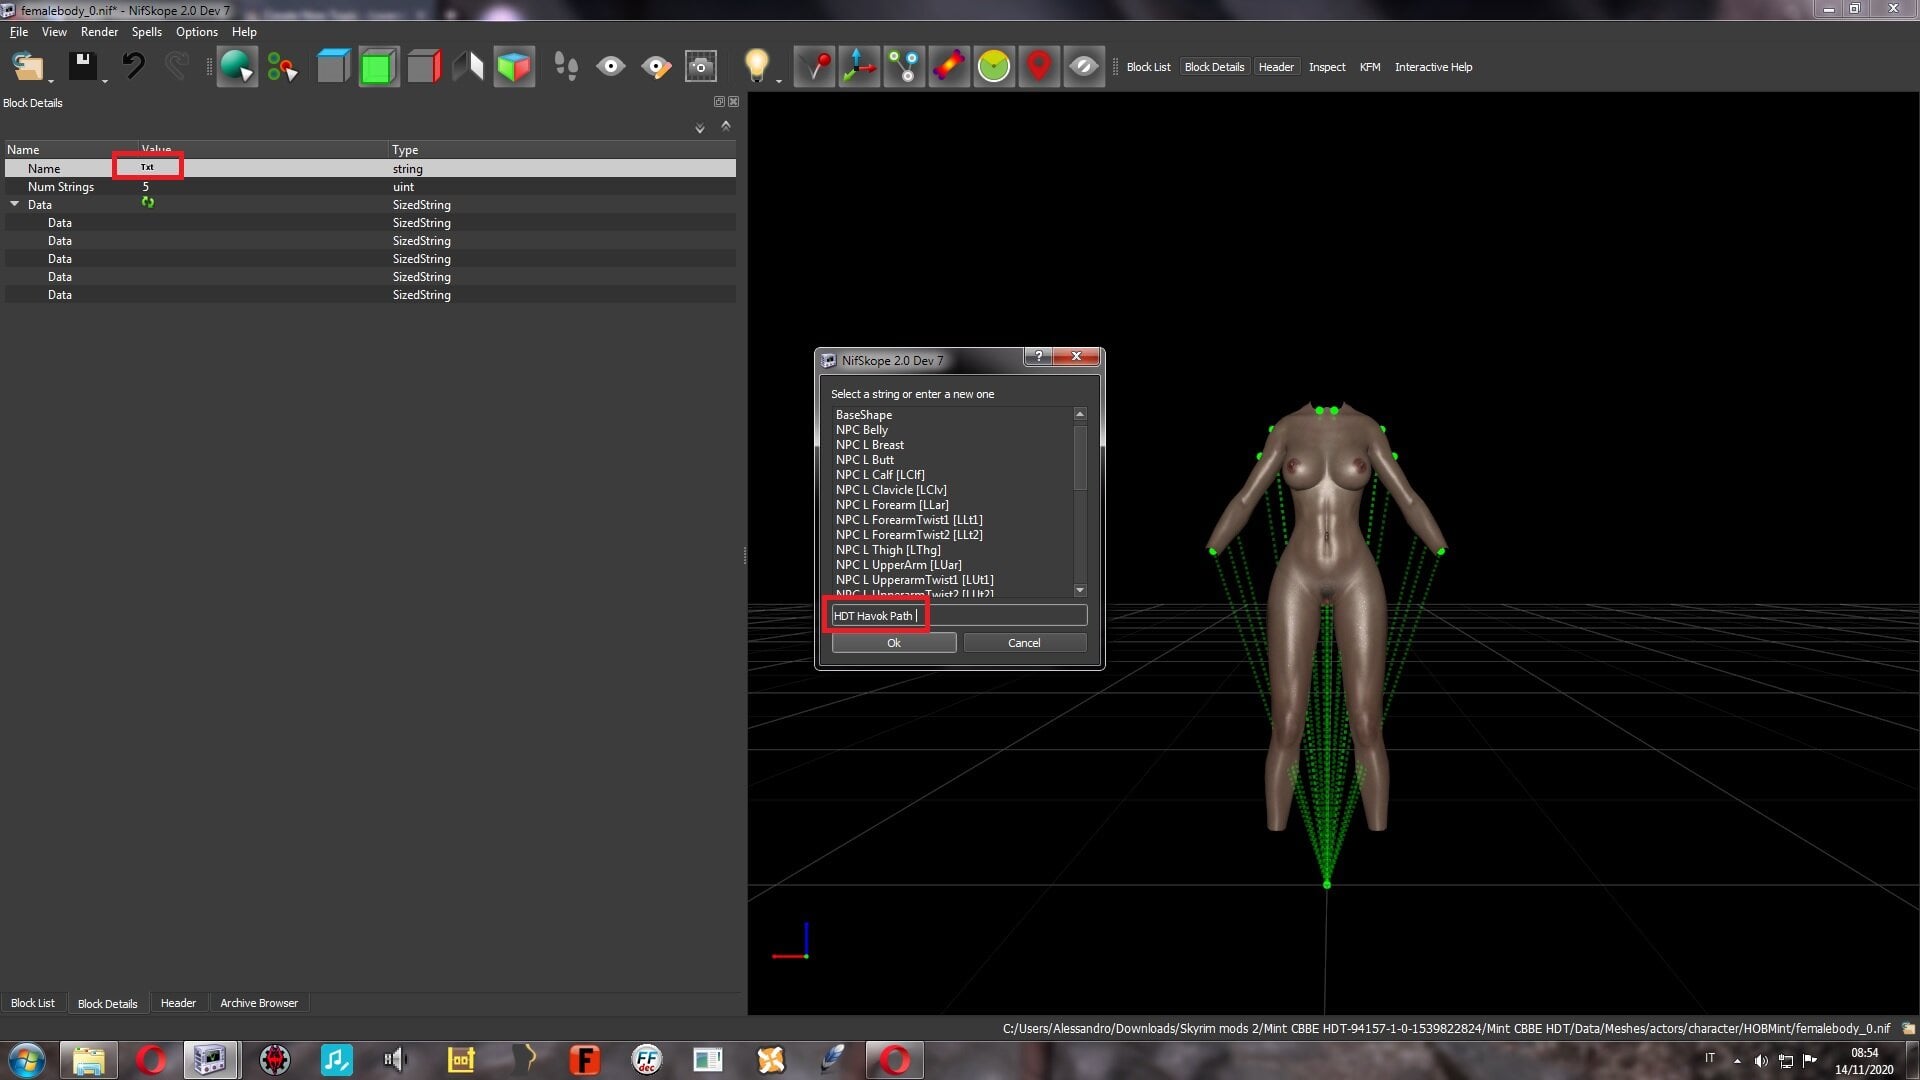The image size is (1920, 1080).
Task: Open the Load file toolbar icon
Action: click(x=27, y=67)
